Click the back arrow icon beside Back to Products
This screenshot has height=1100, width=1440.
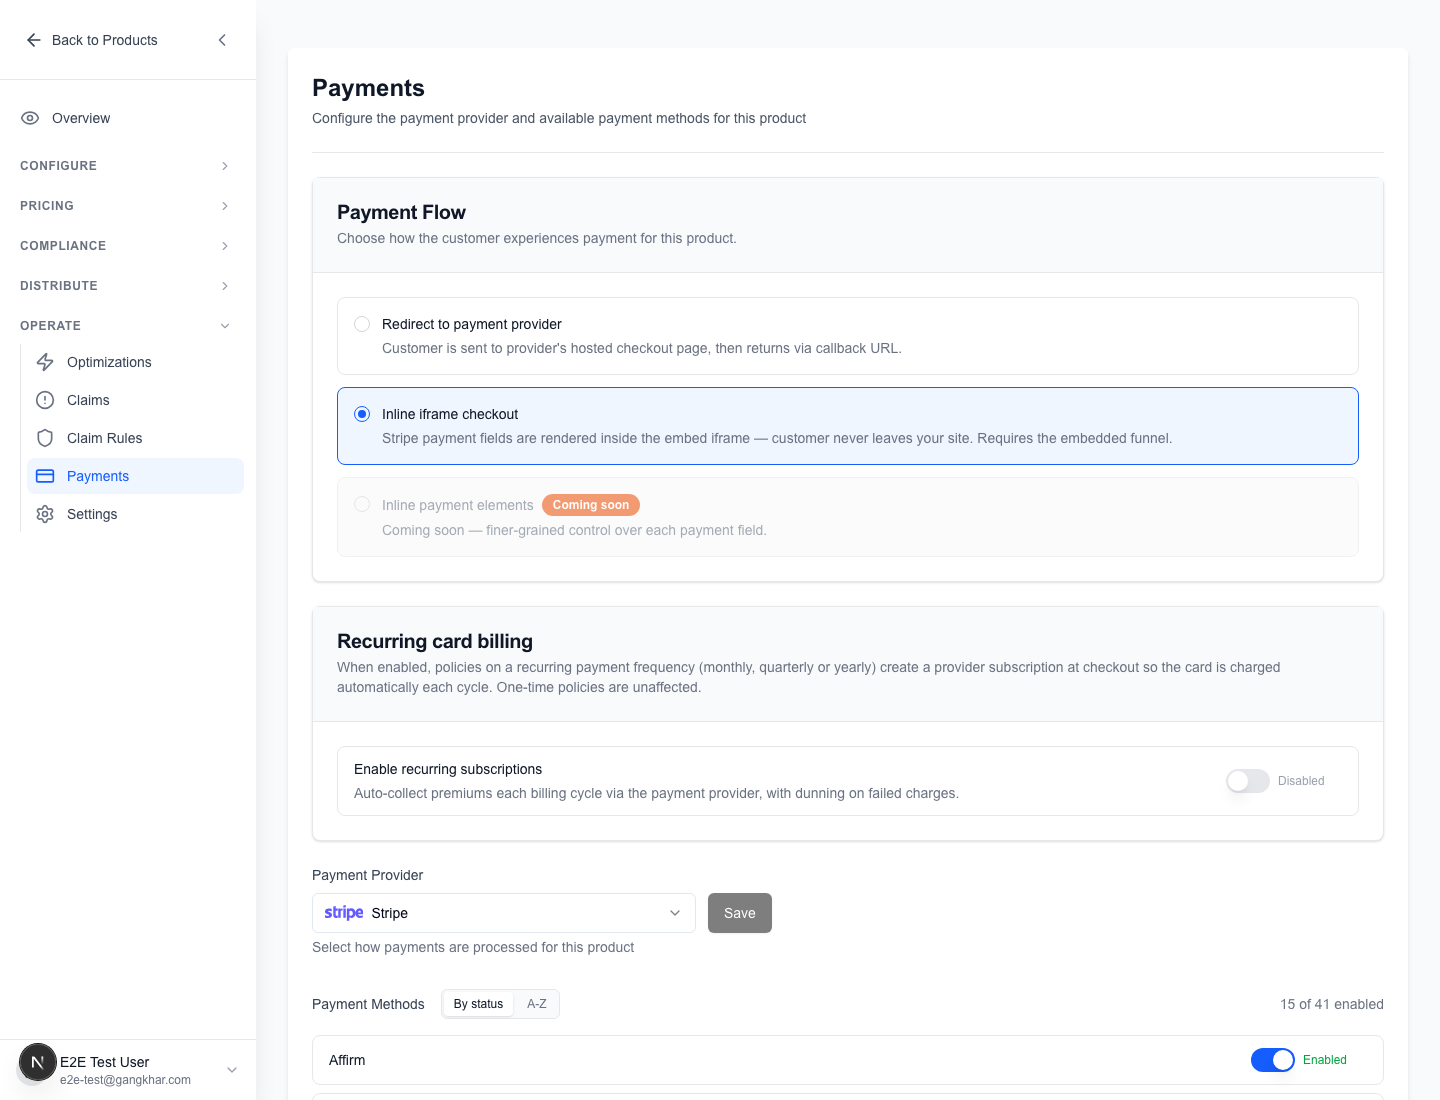click(x=33, y=40)
